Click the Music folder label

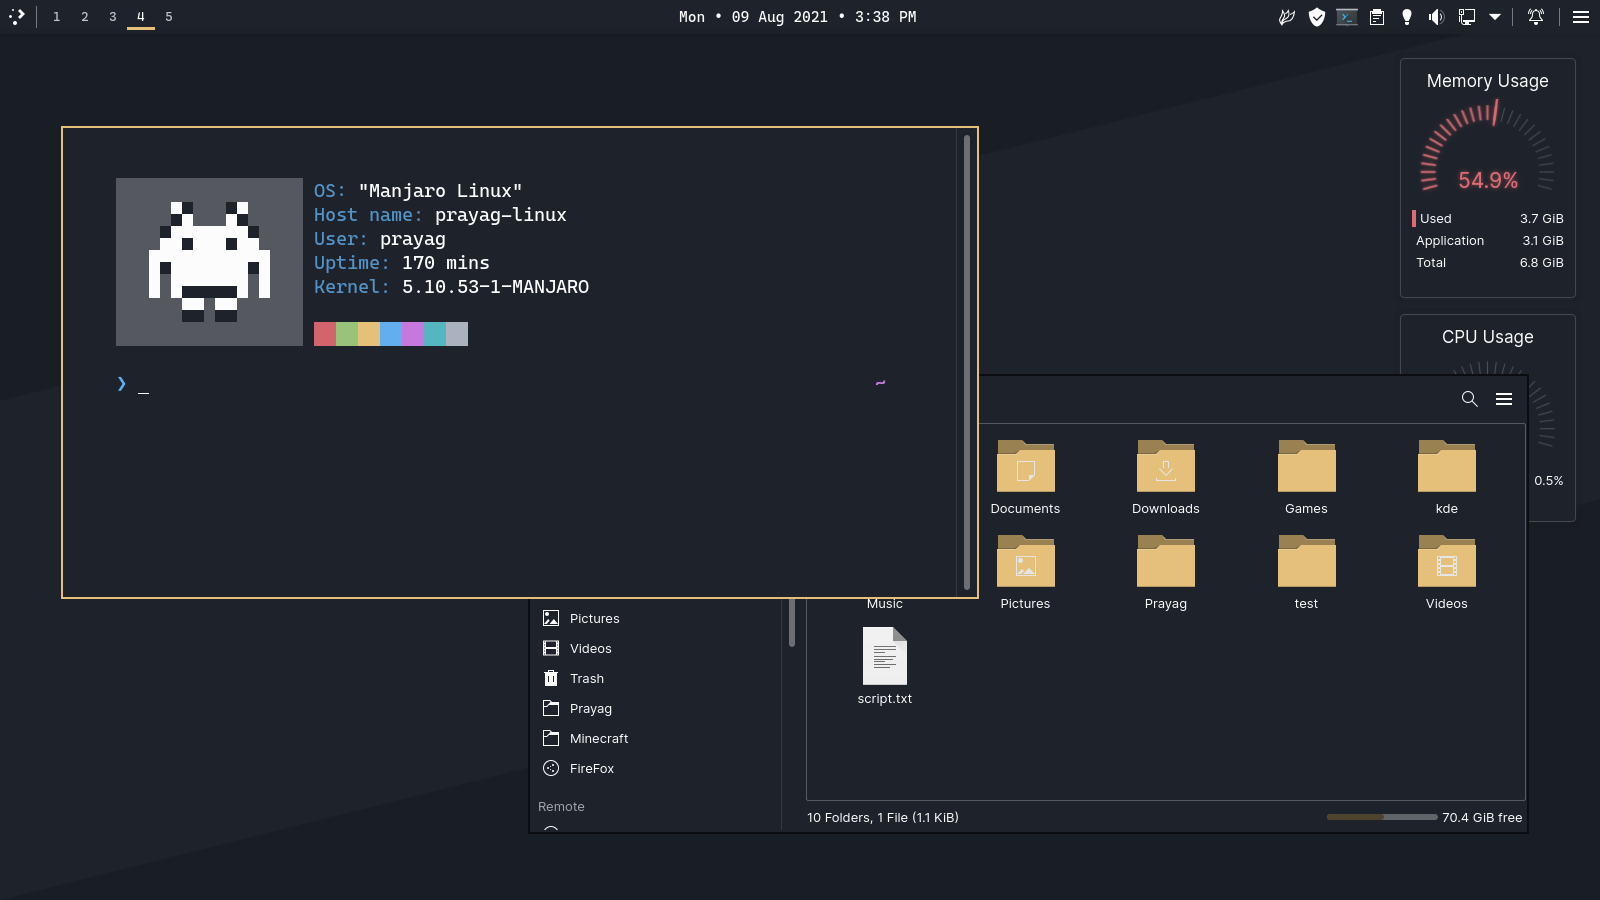click(885, 604)
